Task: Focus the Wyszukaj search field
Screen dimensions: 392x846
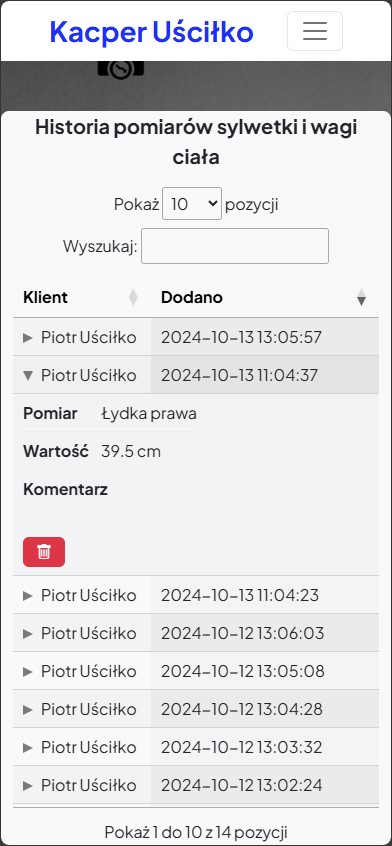Action: (x=235, y=246)
